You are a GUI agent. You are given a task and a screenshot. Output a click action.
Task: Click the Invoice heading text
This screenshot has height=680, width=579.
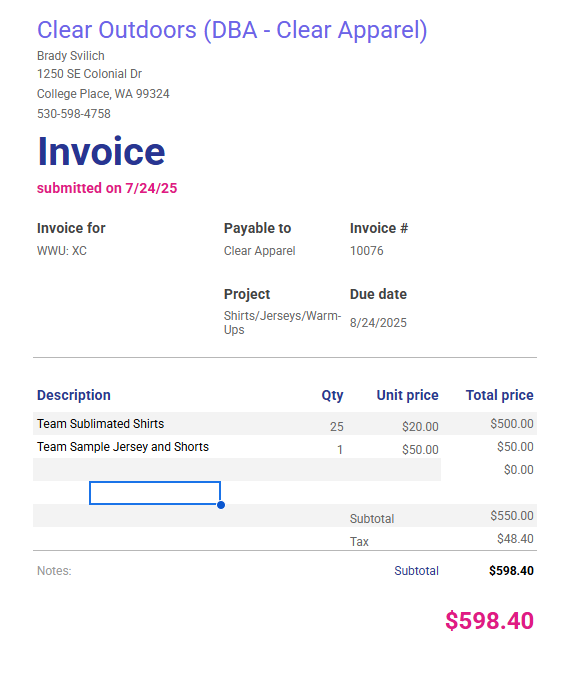[101, 151]
